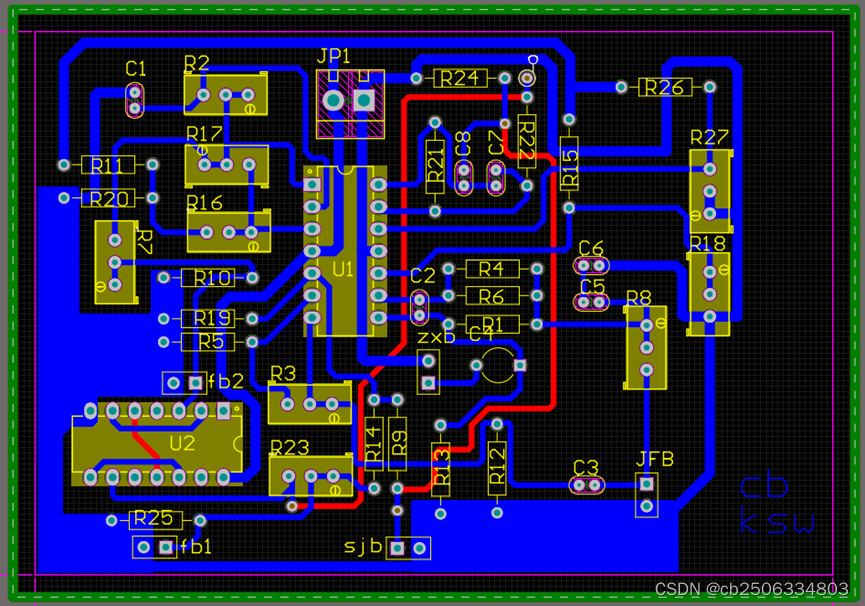
Task: Select the fb2 two-pin header
Action: [x=184, y=383]
